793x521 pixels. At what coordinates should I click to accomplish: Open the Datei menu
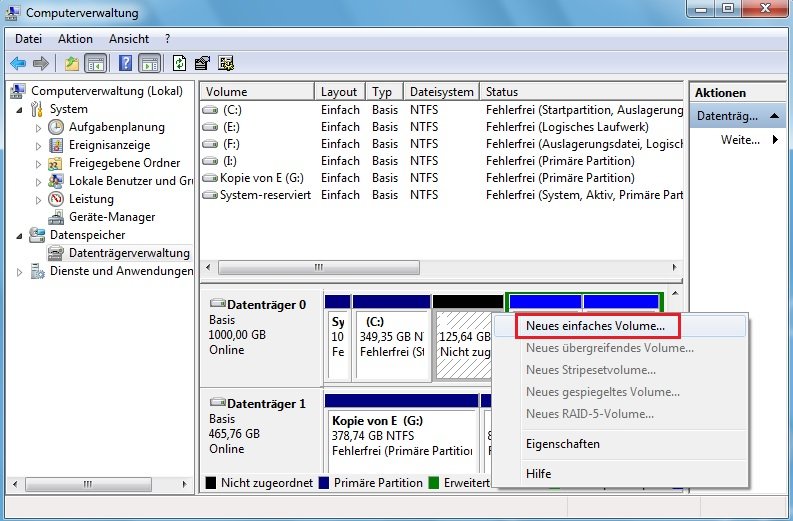coord(28,39)
